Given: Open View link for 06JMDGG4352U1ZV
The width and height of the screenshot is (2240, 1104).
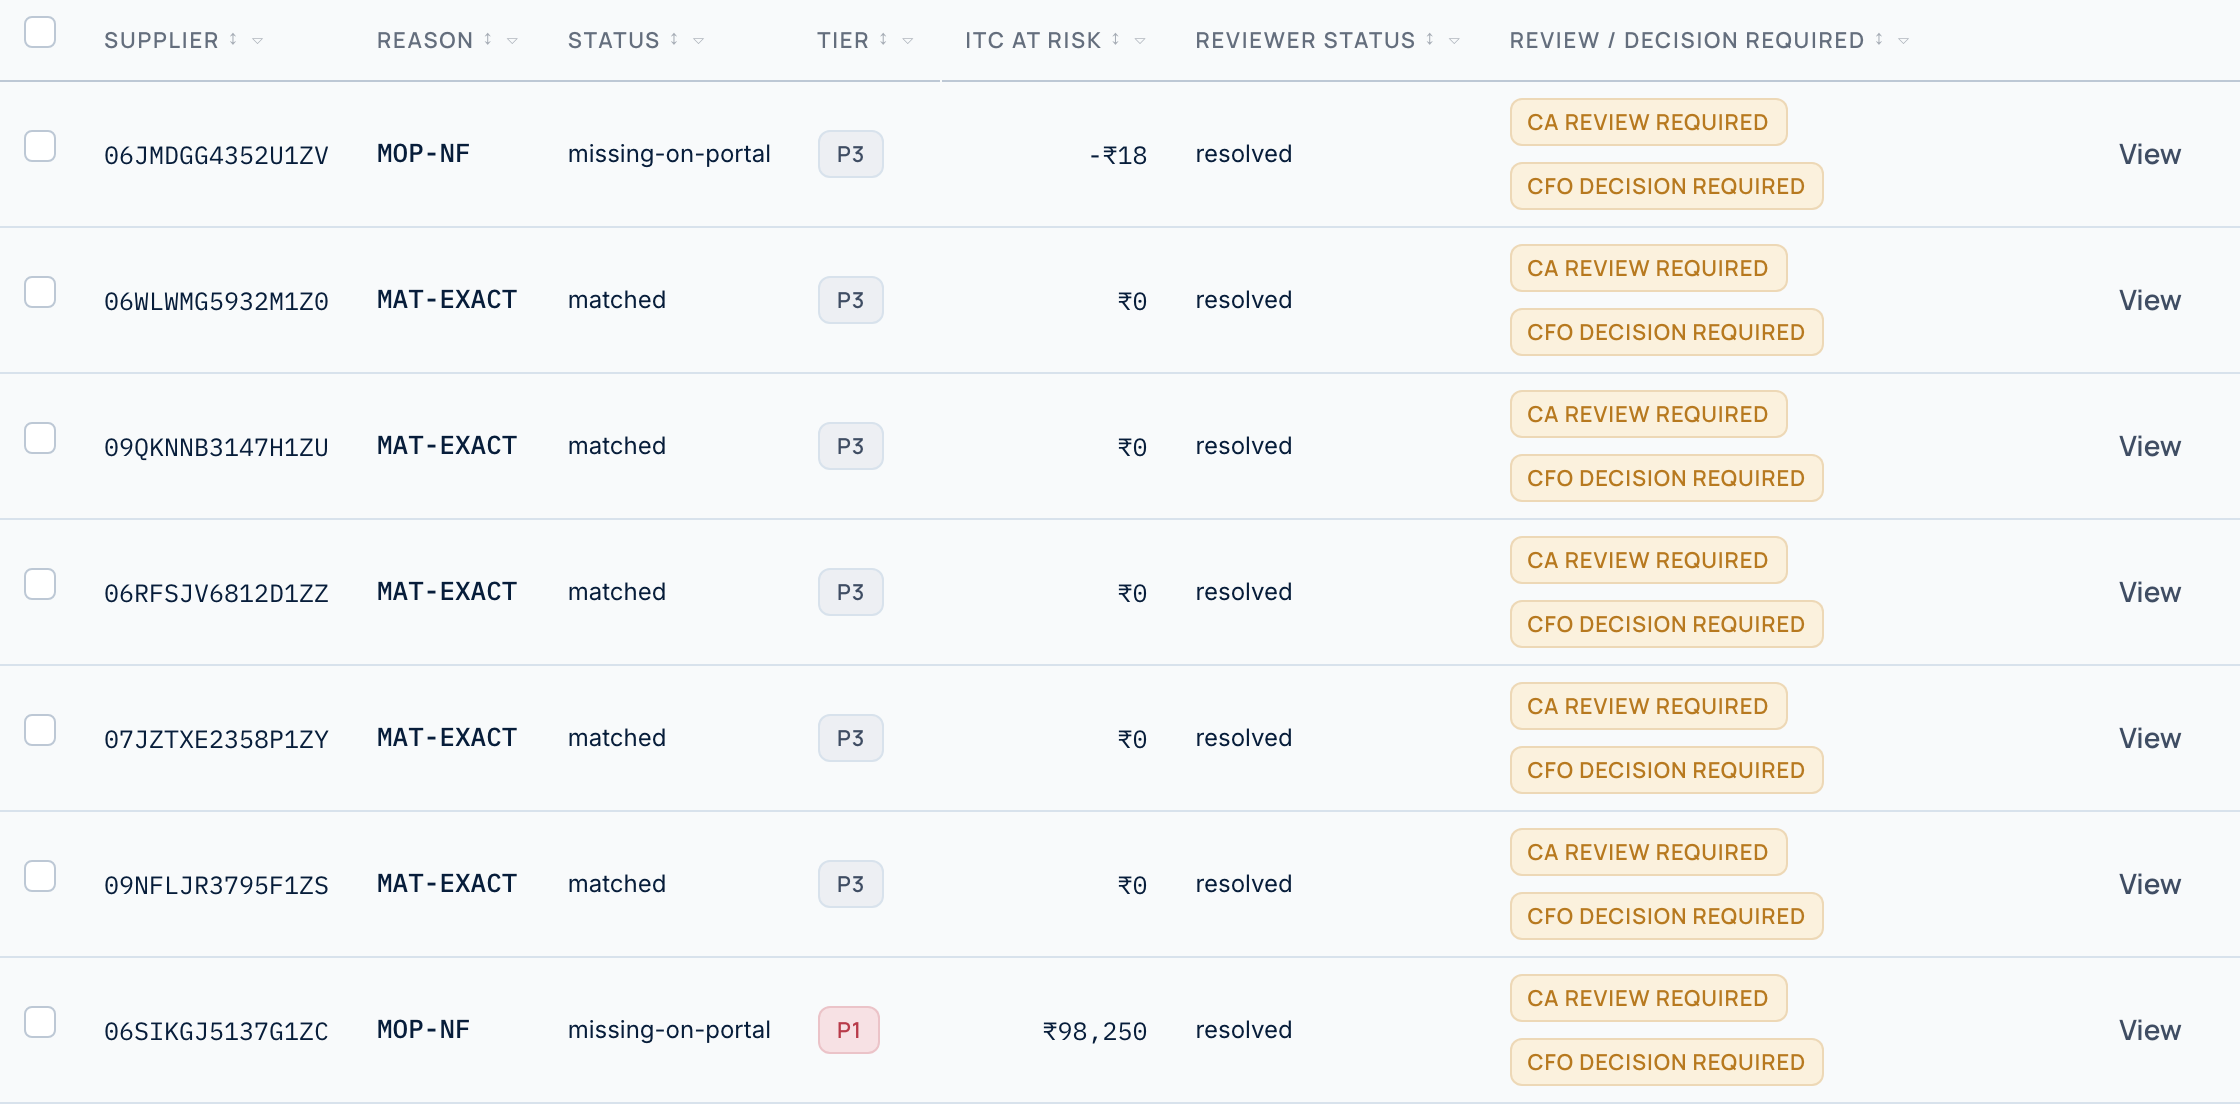Looking at the screenshot, I should (x=2149, y=154).
